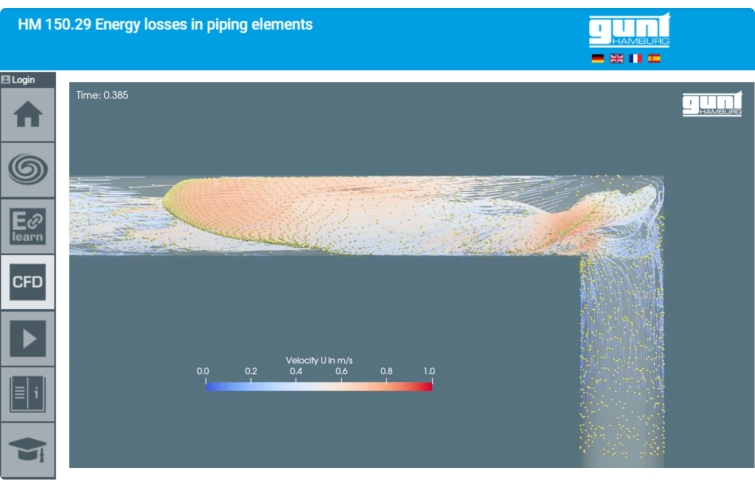This screenshot has width=755, height=488.
Task: Open the Home icon in sidebar
Action: tap(27, 115)
